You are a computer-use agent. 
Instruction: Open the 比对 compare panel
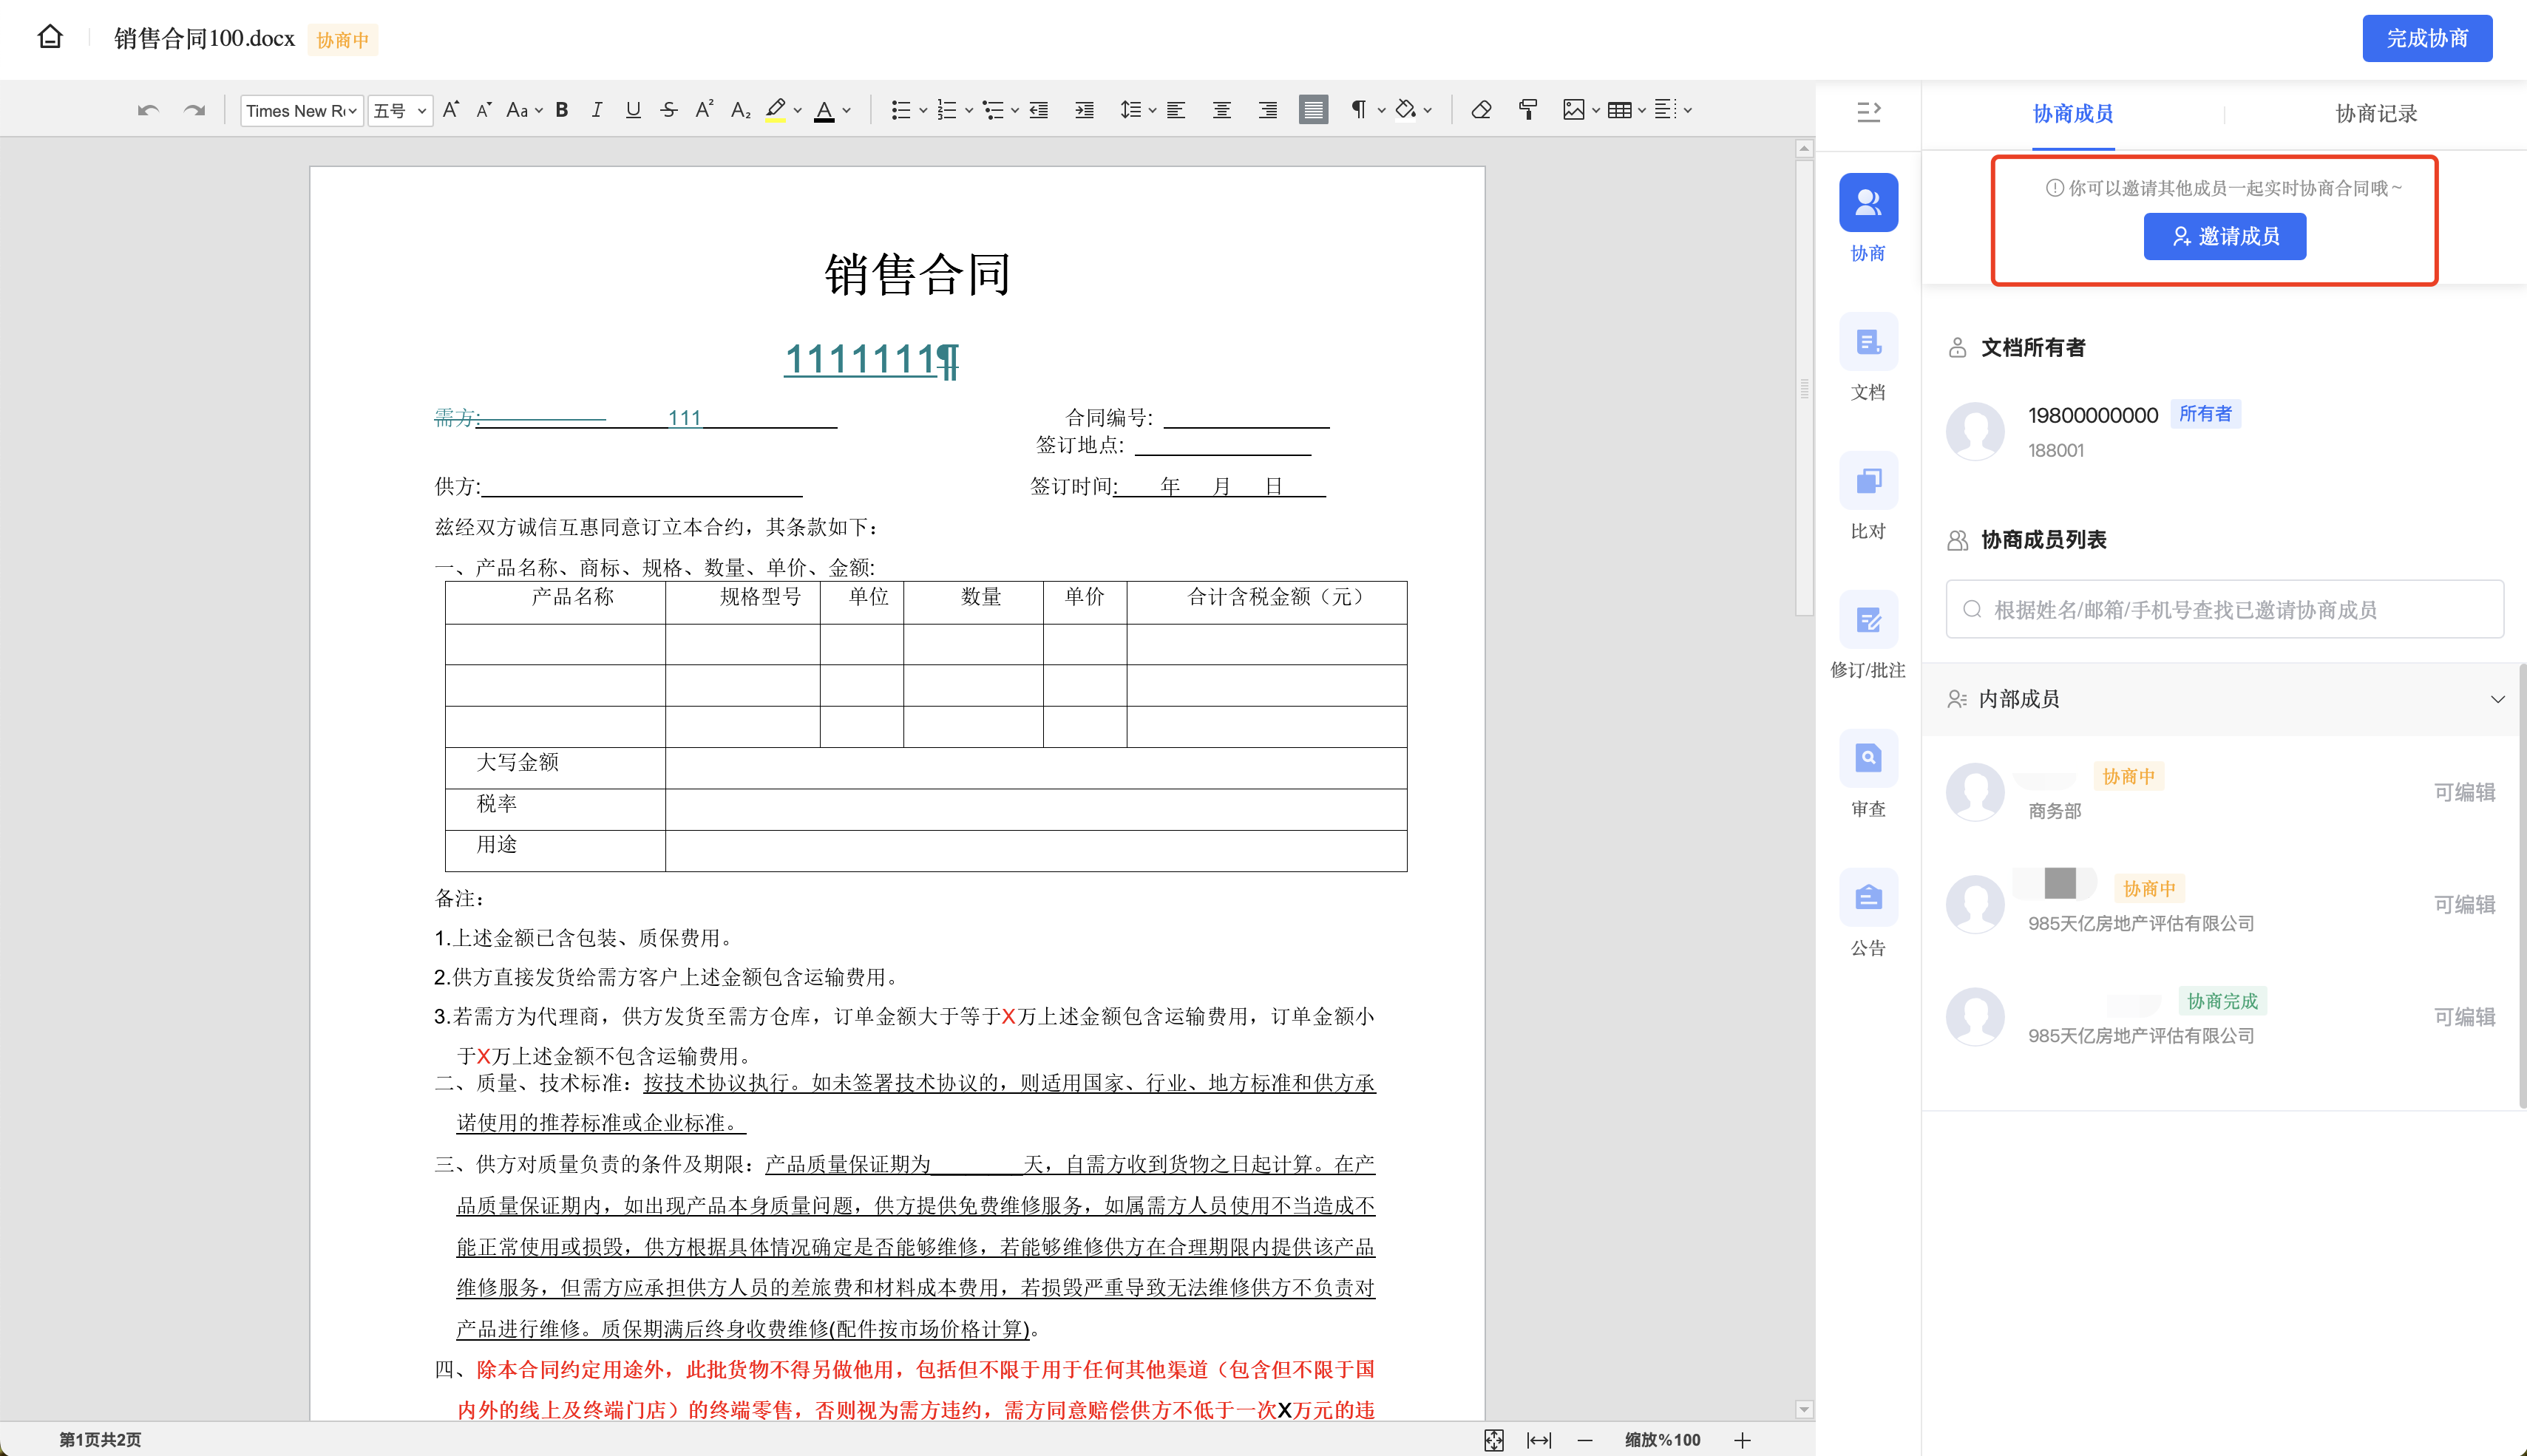(x=1868, y=496)
